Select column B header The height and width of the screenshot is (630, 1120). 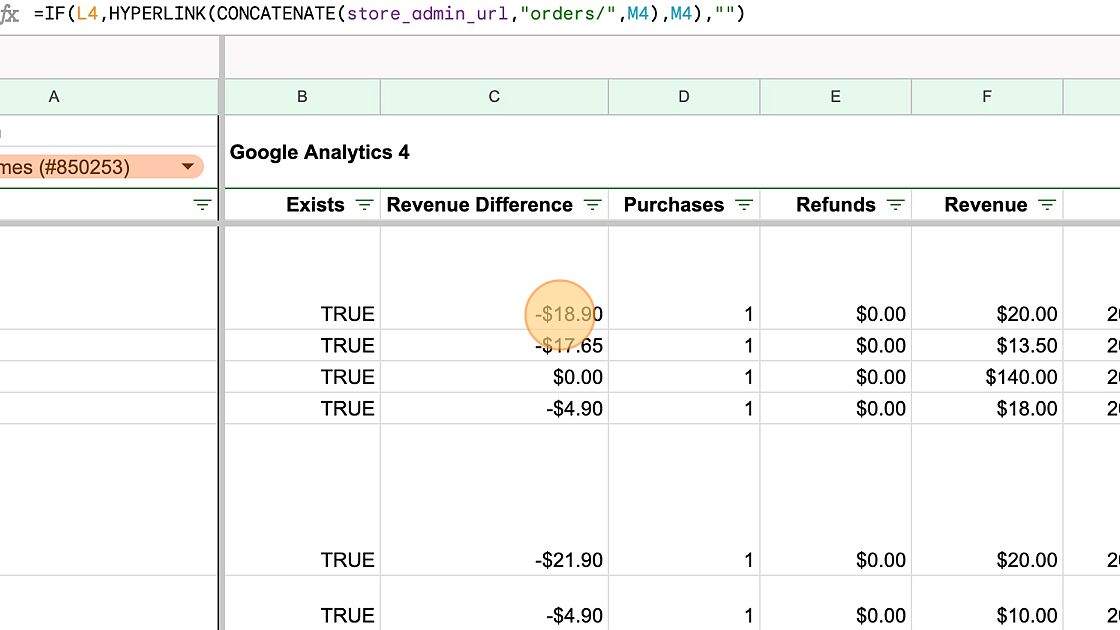coord(302,97)
